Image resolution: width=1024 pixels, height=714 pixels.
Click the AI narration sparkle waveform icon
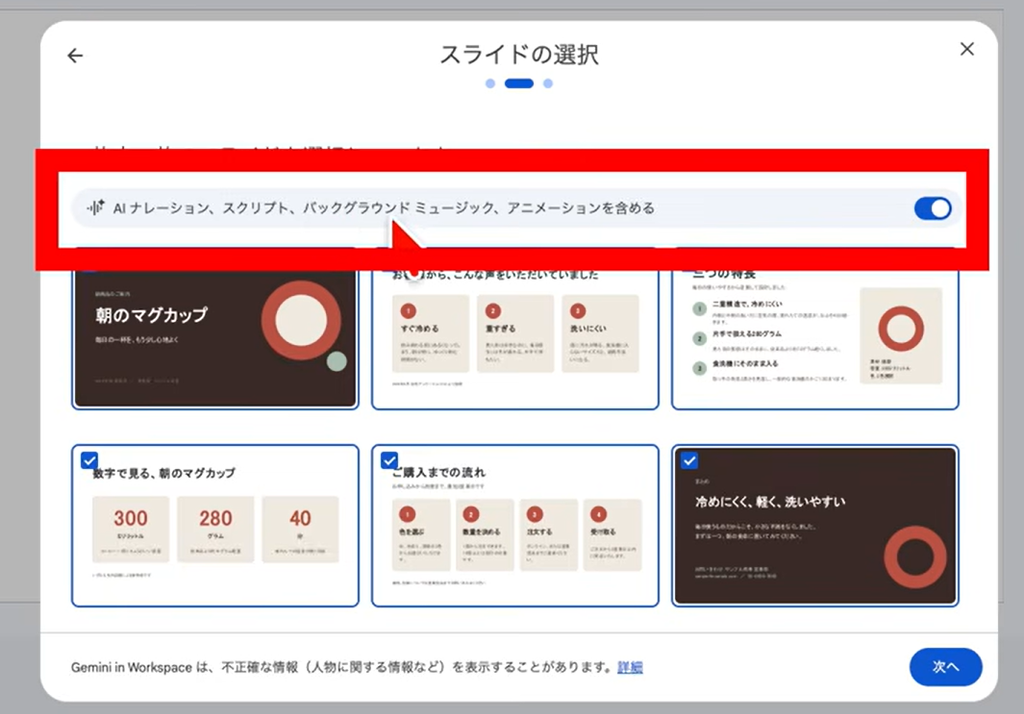pyautogui.click(x=95, y=208)
